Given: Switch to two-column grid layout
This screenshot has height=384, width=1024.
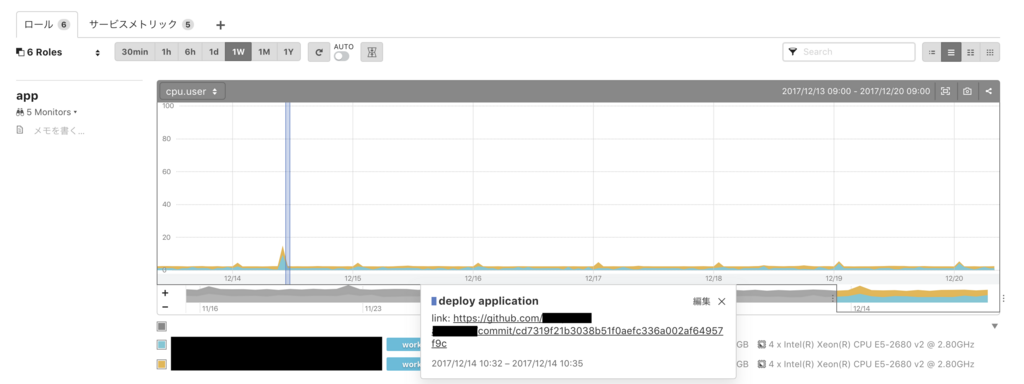Looking at the screenshot, I should [970, 52].
